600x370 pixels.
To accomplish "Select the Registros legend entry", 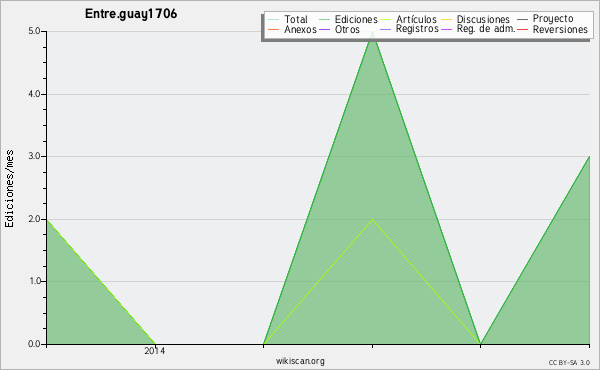I will 409,29.
